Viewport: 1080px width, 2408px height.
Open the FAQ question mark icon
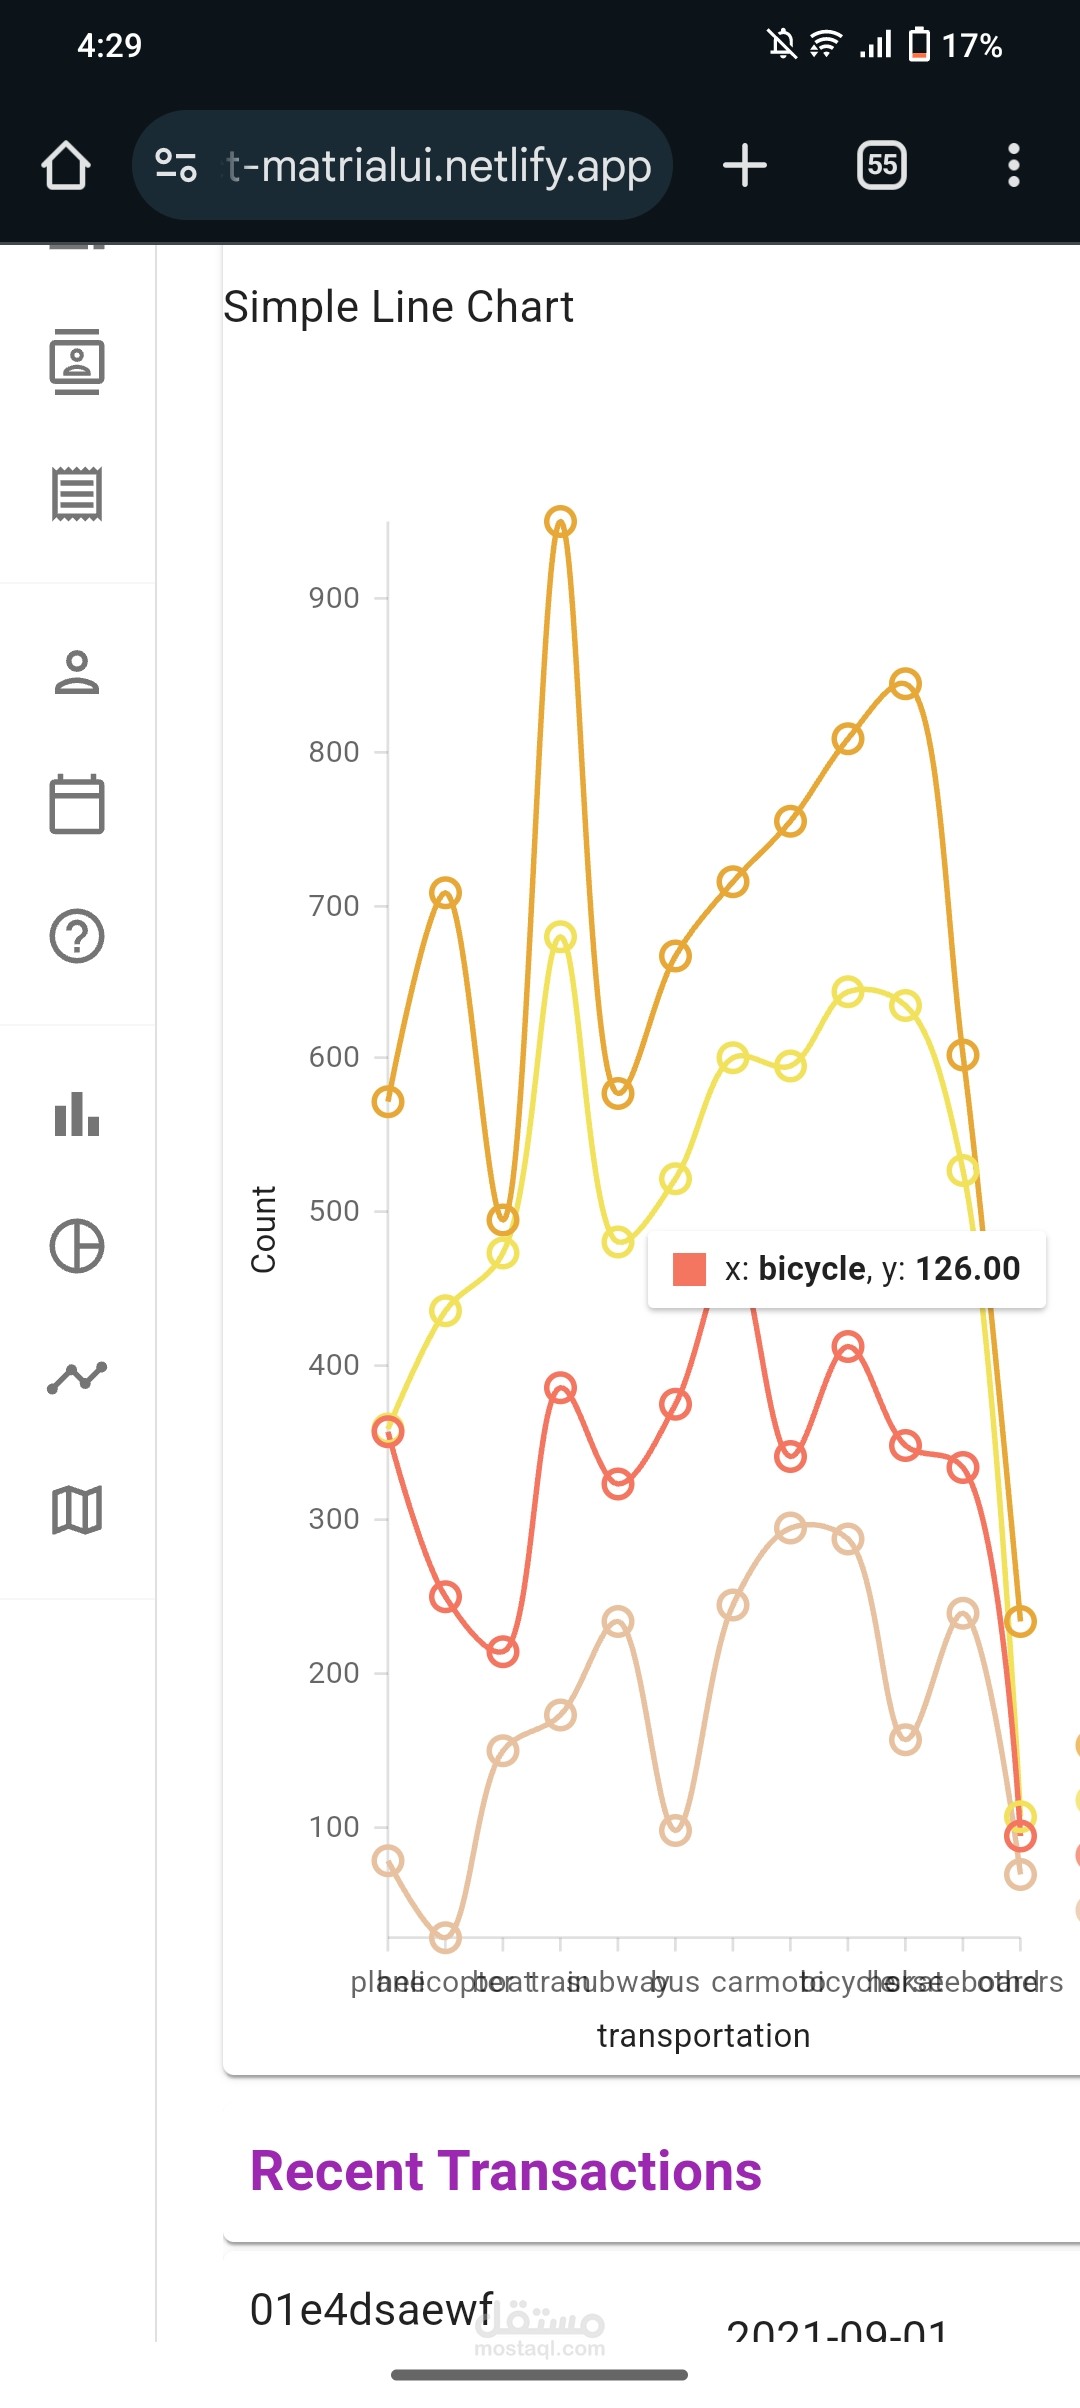point(77,936)
